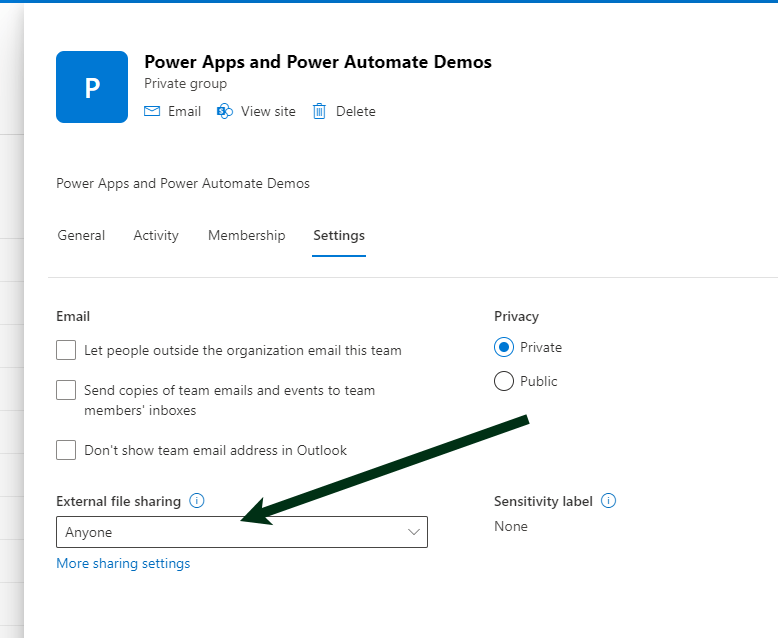Switch to the General tab

click(x=81, y=236)
